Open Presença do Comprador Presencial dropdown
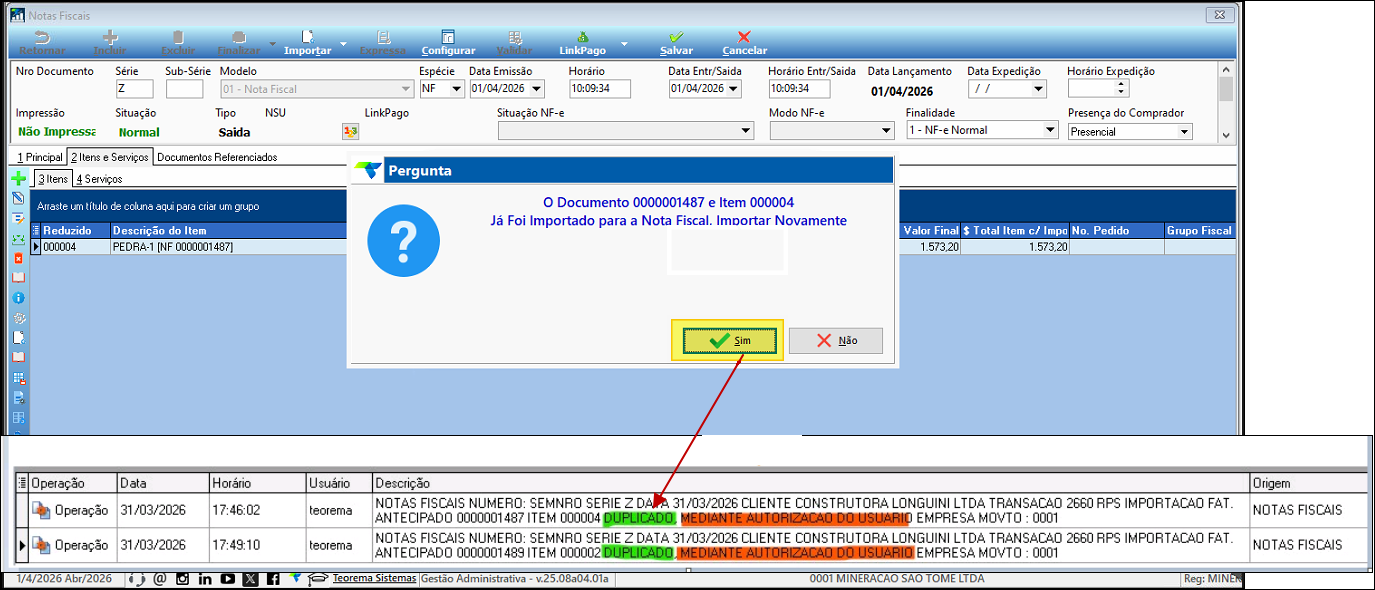 (1185, 131)
